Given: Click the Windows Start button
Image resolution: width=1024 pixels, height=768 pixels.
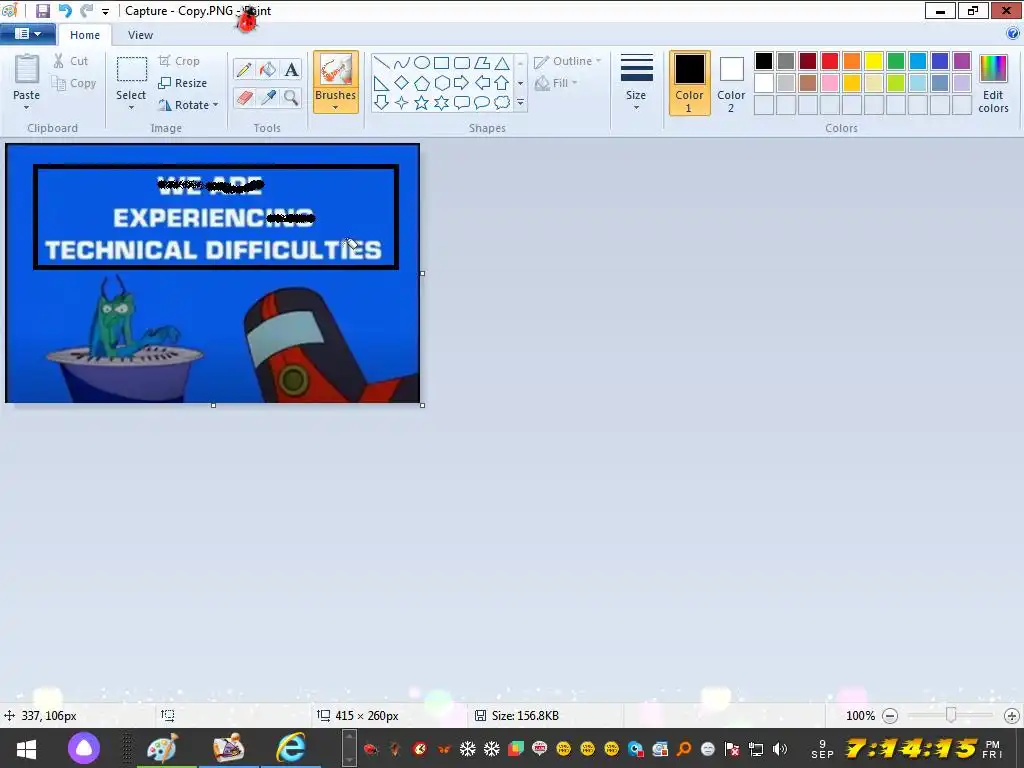Looking at the screenshot, I should (26, 748).
